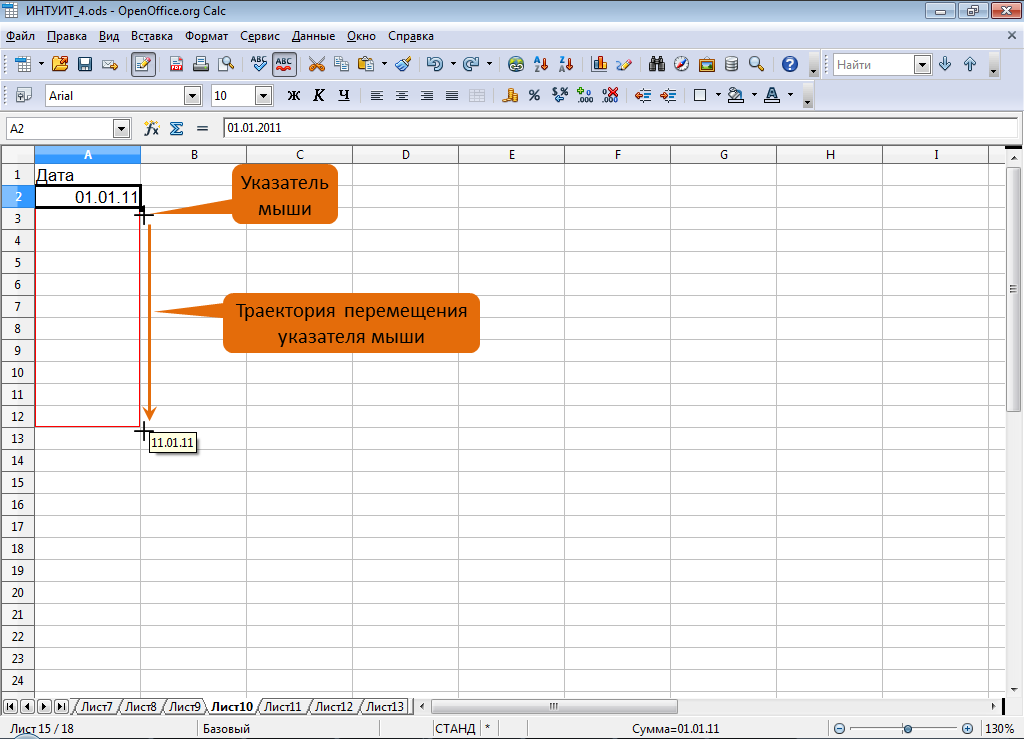Expand the font size 10 dropdown
The width and height of the screenshot is (1024, 739).
pos(263,96)
